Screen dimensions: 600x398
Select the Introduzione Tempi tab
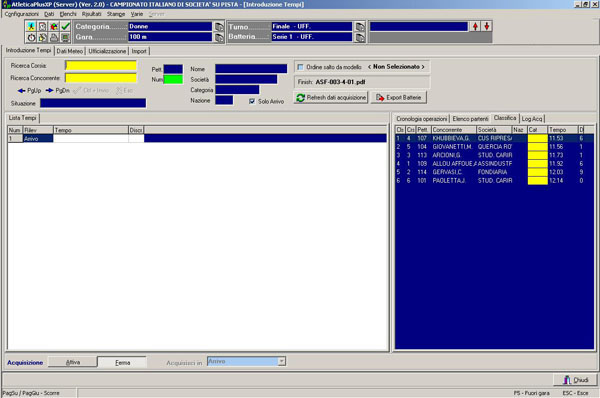pos(28,50)
